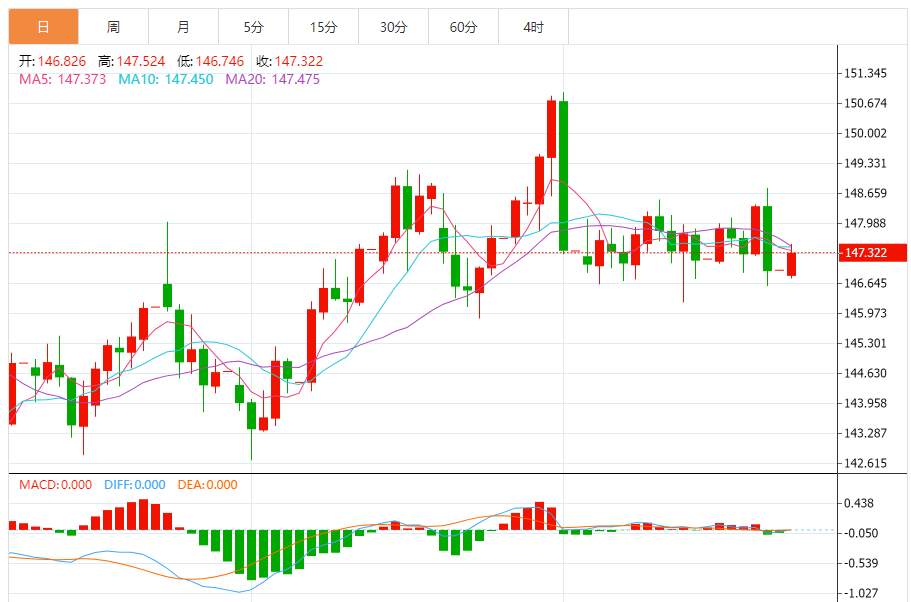The image size is (911, 602).
Task: Click the 143.287 price axis label
Action: [866, 433]
